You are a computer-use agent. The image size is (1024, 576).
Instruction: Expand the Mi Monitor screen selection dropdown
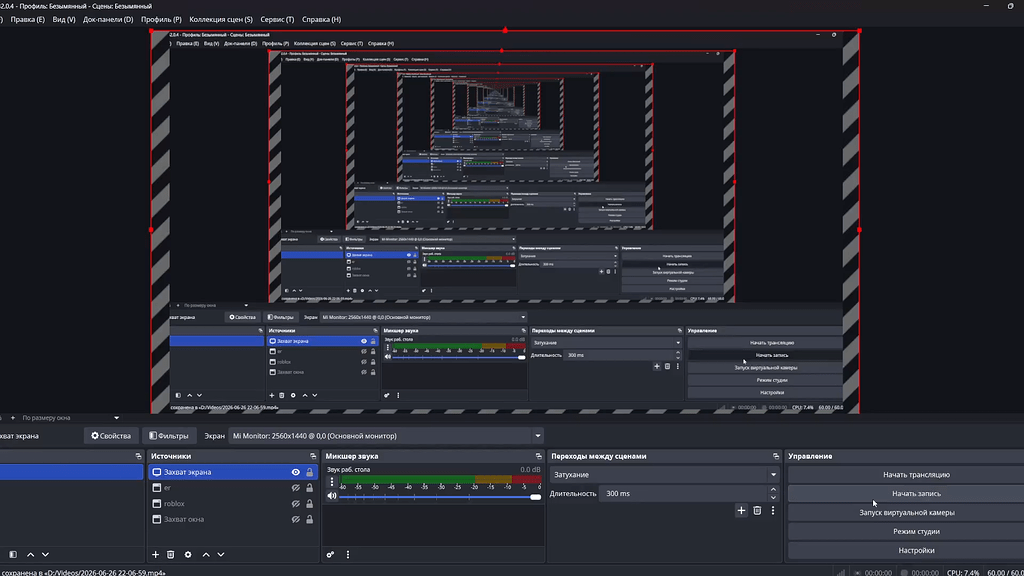point(387,436)
